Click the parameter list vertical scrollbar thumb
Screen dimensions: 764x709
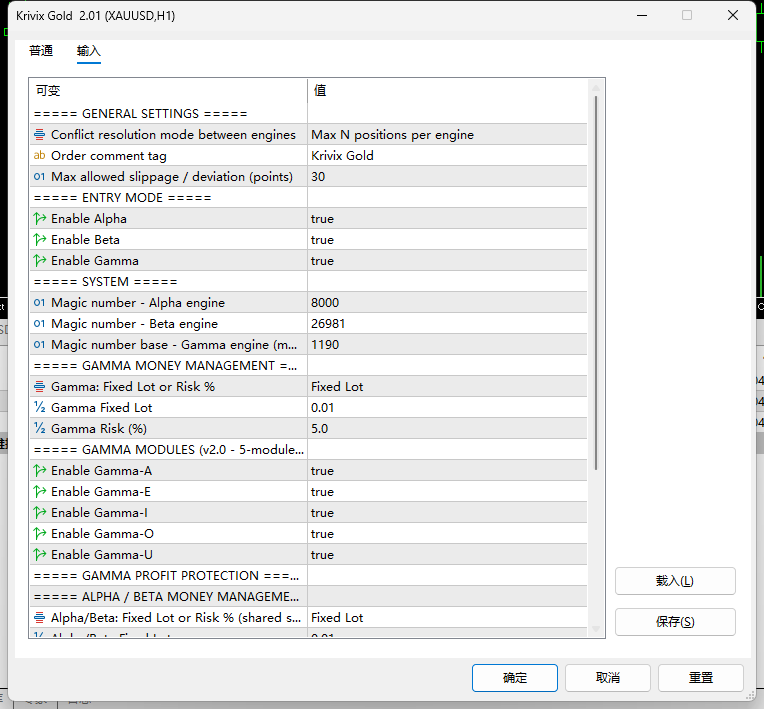pos(595,283)
